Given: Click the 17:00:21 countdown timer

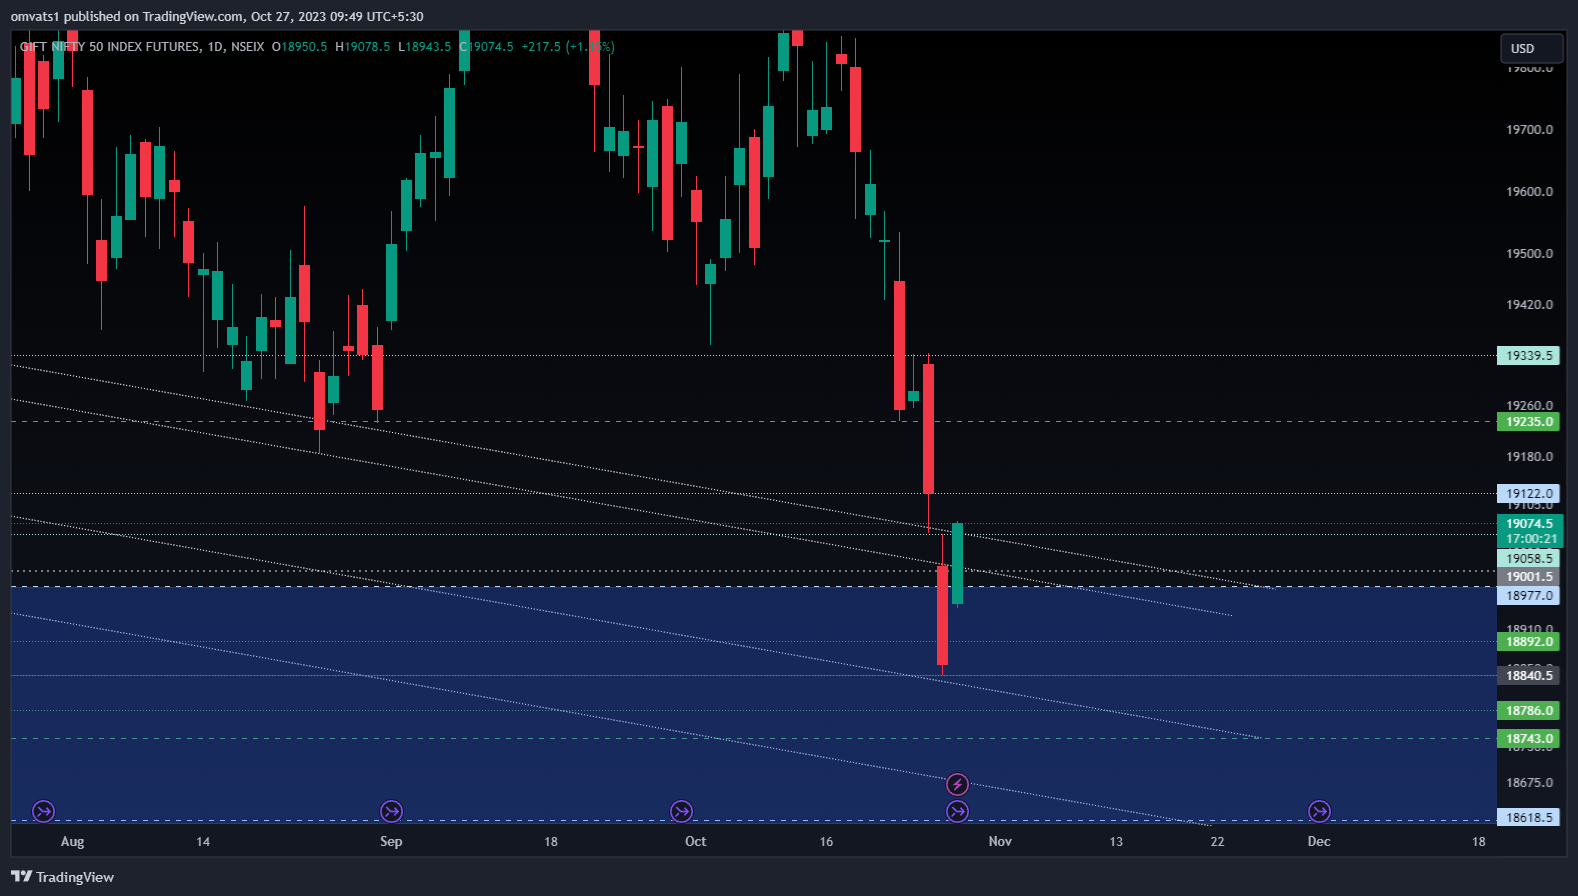Looking at the screenshot, I should 1530,538.
